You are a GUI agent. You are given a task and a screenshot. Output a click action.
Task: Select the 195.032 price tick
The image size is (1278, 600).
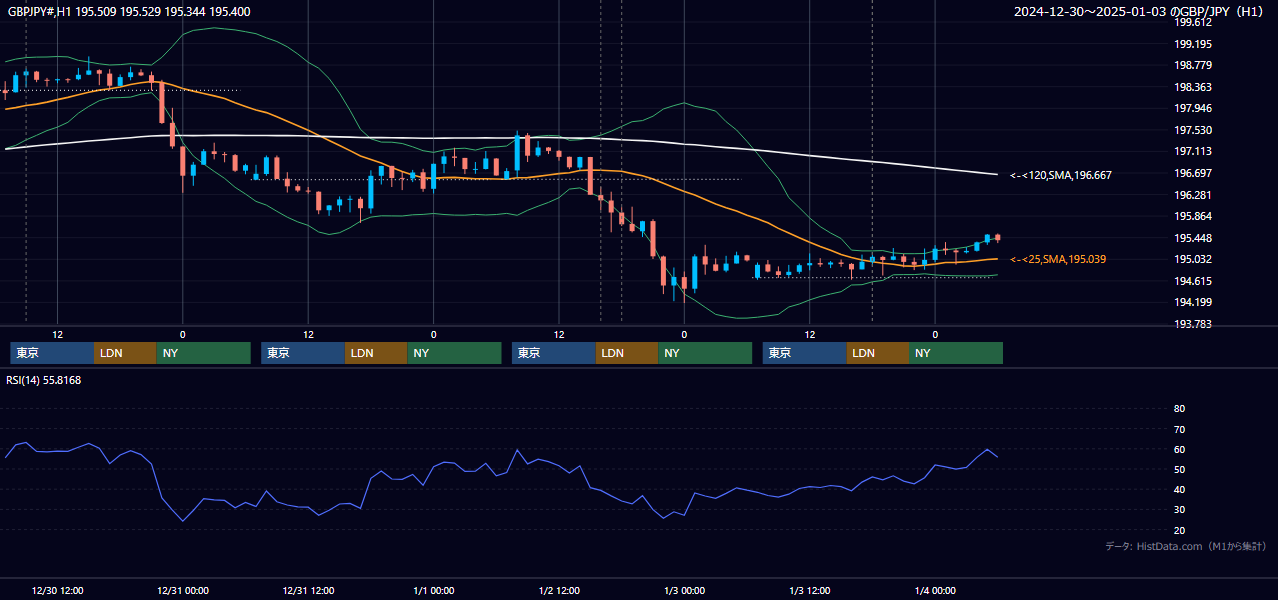click(1193, 259)
